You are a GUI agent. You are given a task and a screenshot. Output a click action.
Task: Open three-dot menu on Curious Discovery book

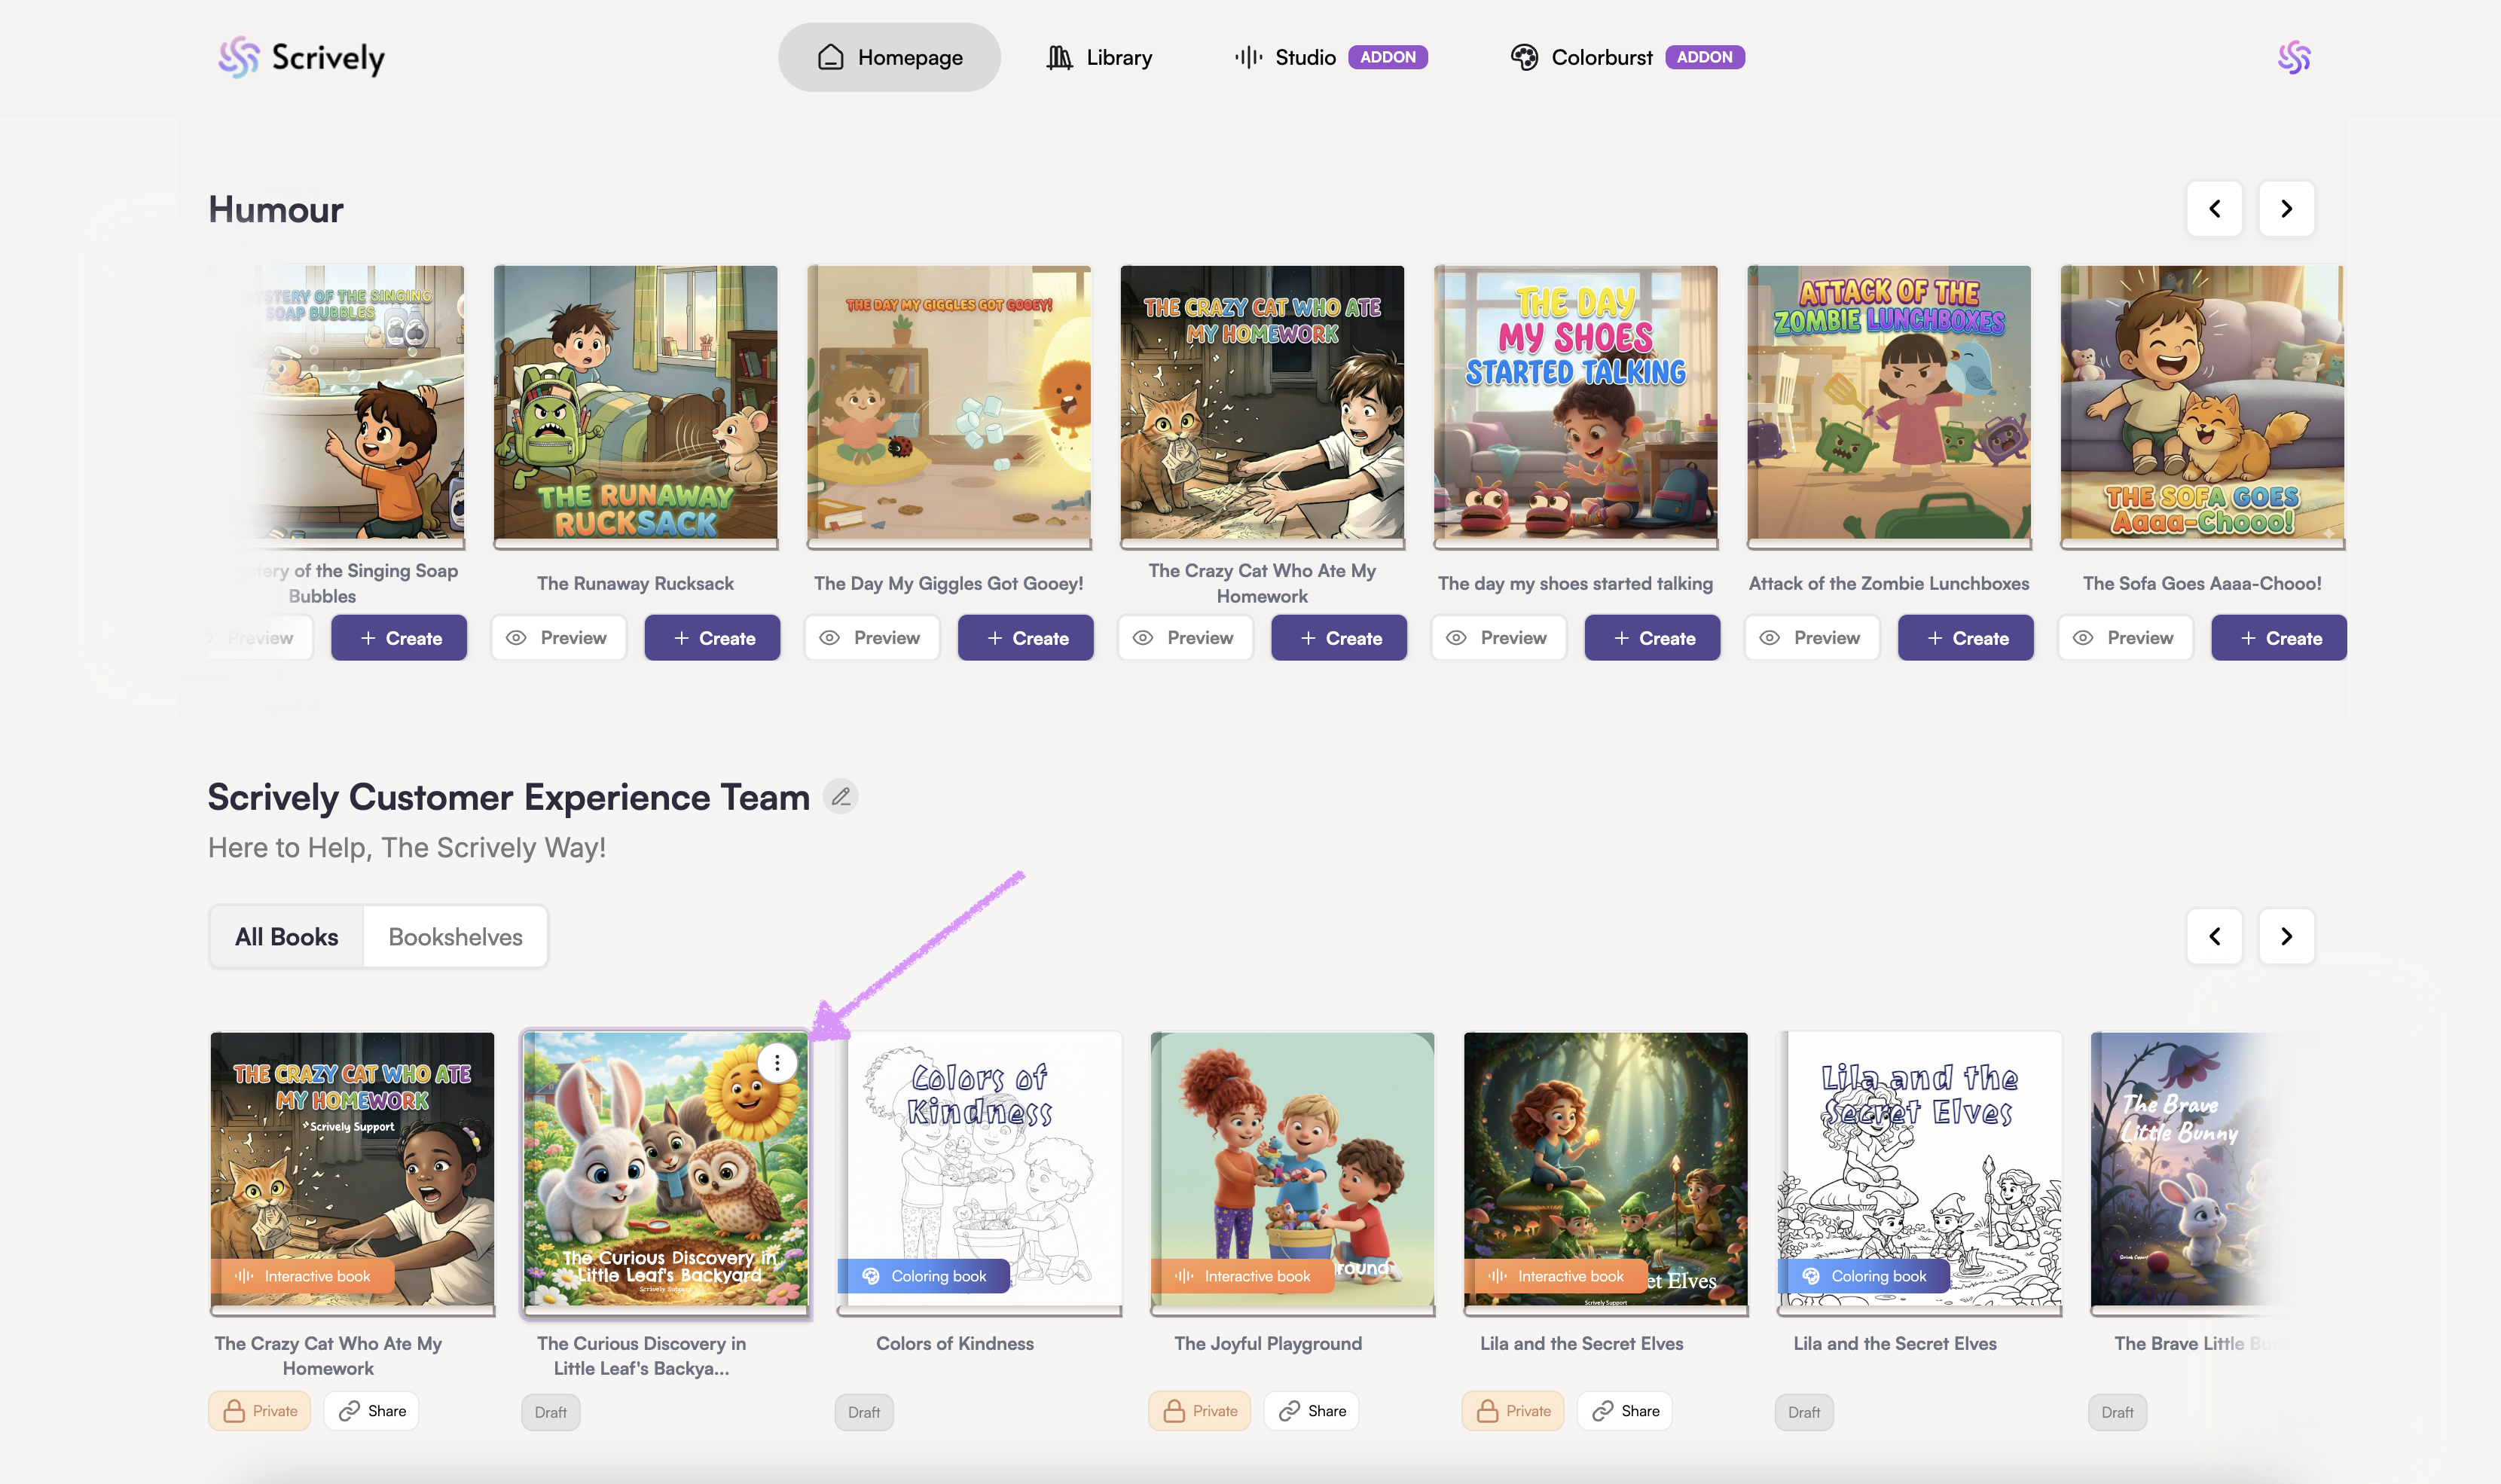[777, 1063]
